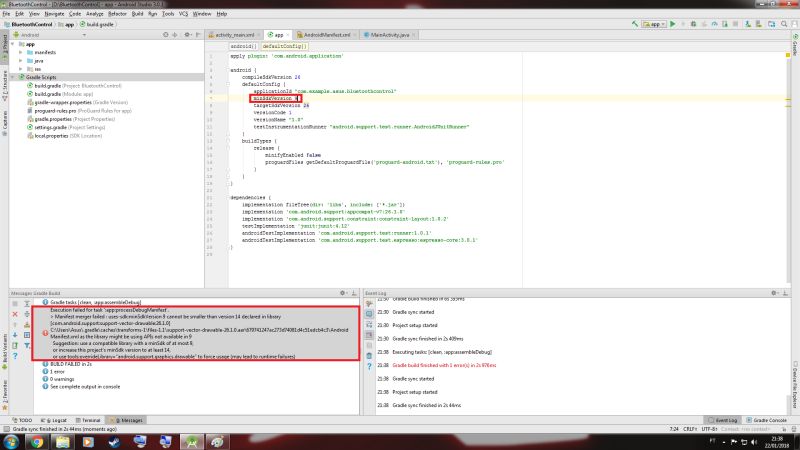This screenshot has height=450, width=800.
Task: Collapse the Gradle Scripts node
Action: (x=13, y=77)
